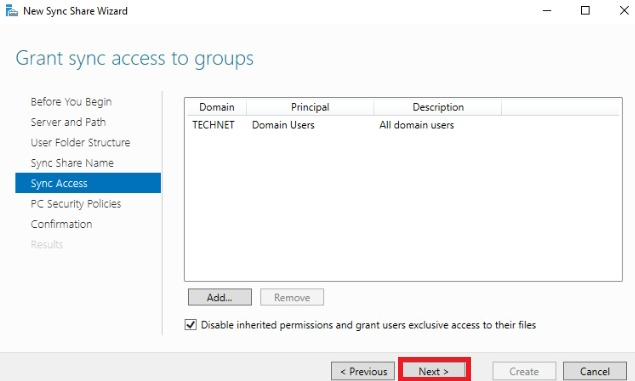Click the Create button
Image resolution: width=635 pixels, height=381 pixels.
point(524,371)
